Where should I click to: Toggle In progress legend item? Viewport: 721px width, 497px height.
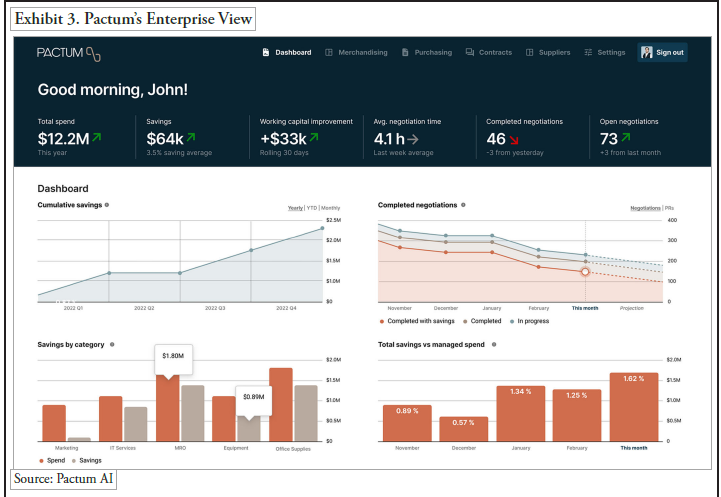(530, 321)
